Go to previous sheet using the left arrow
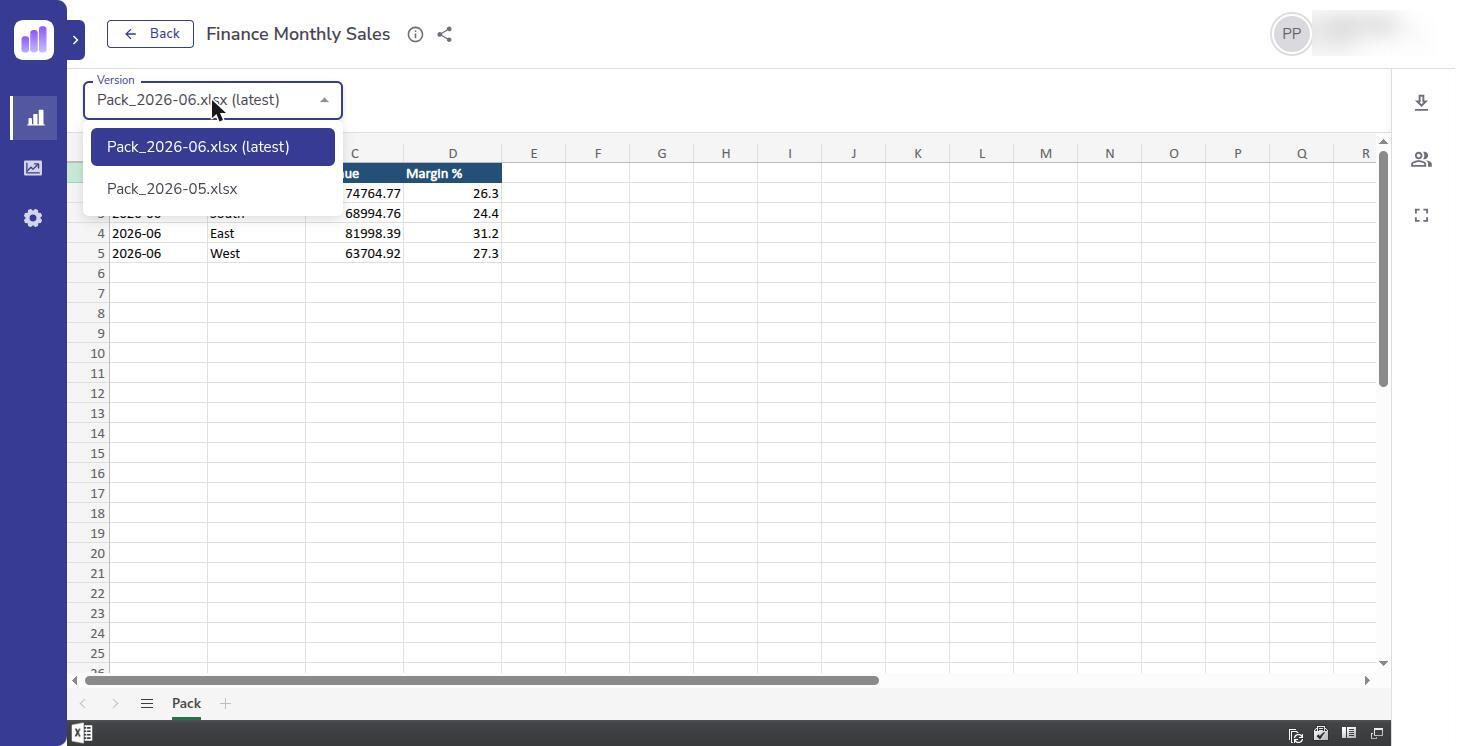Viewport: 1470px width, 746px height. click(x=83, y=704)
